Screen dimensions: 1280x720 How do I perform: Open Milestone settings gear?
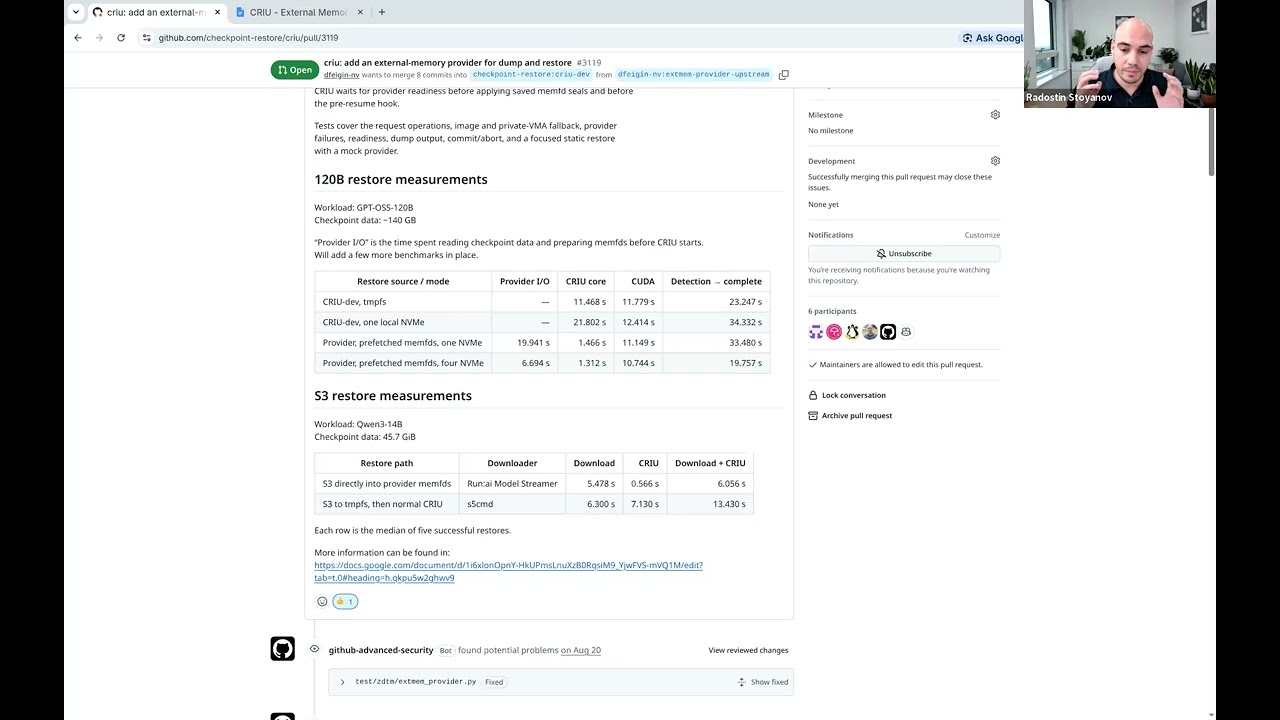point(995,115)
